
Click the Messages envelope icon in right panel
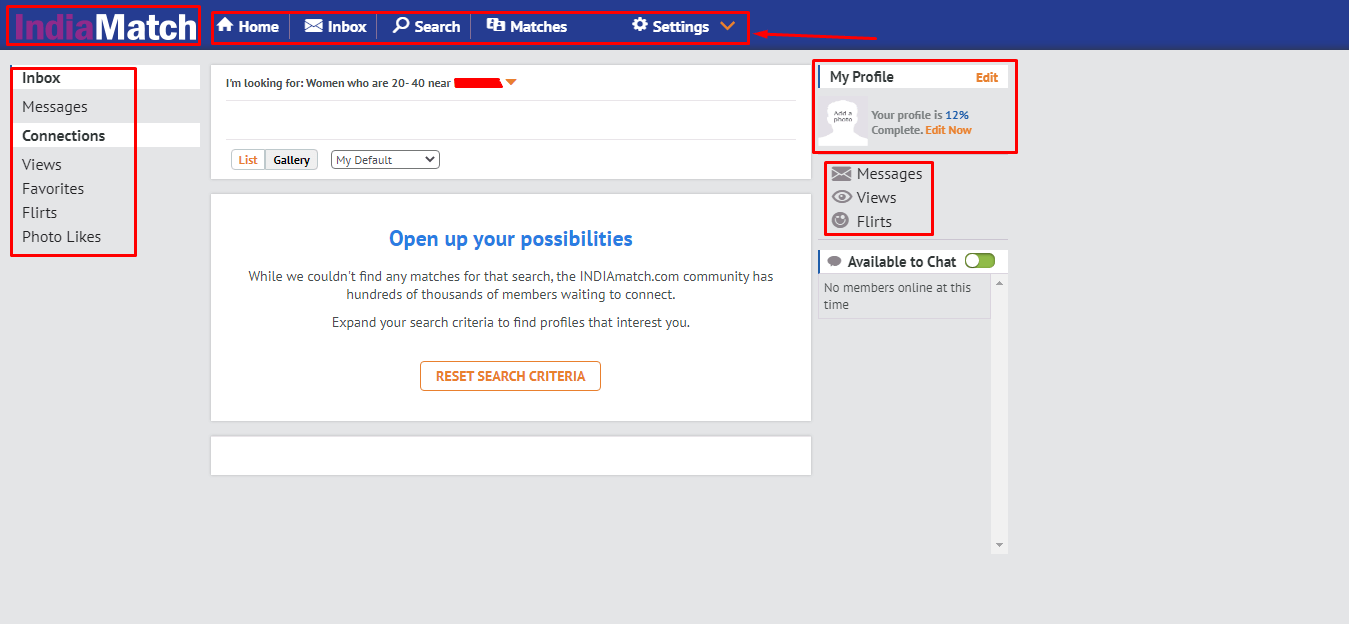[x=841, y=174]
